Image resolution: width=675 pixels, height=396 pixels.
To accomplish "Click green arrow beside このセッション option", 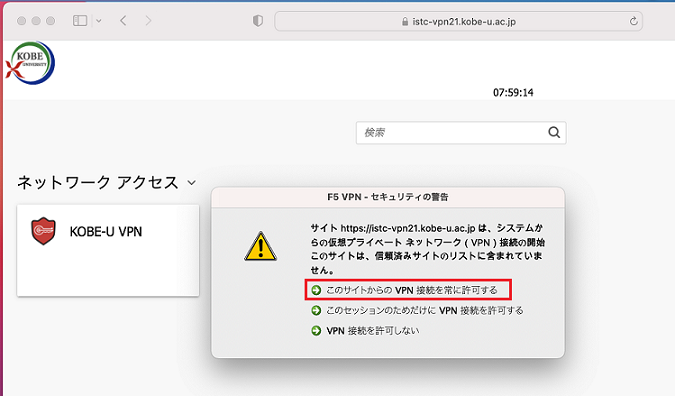I will (316, 310).
